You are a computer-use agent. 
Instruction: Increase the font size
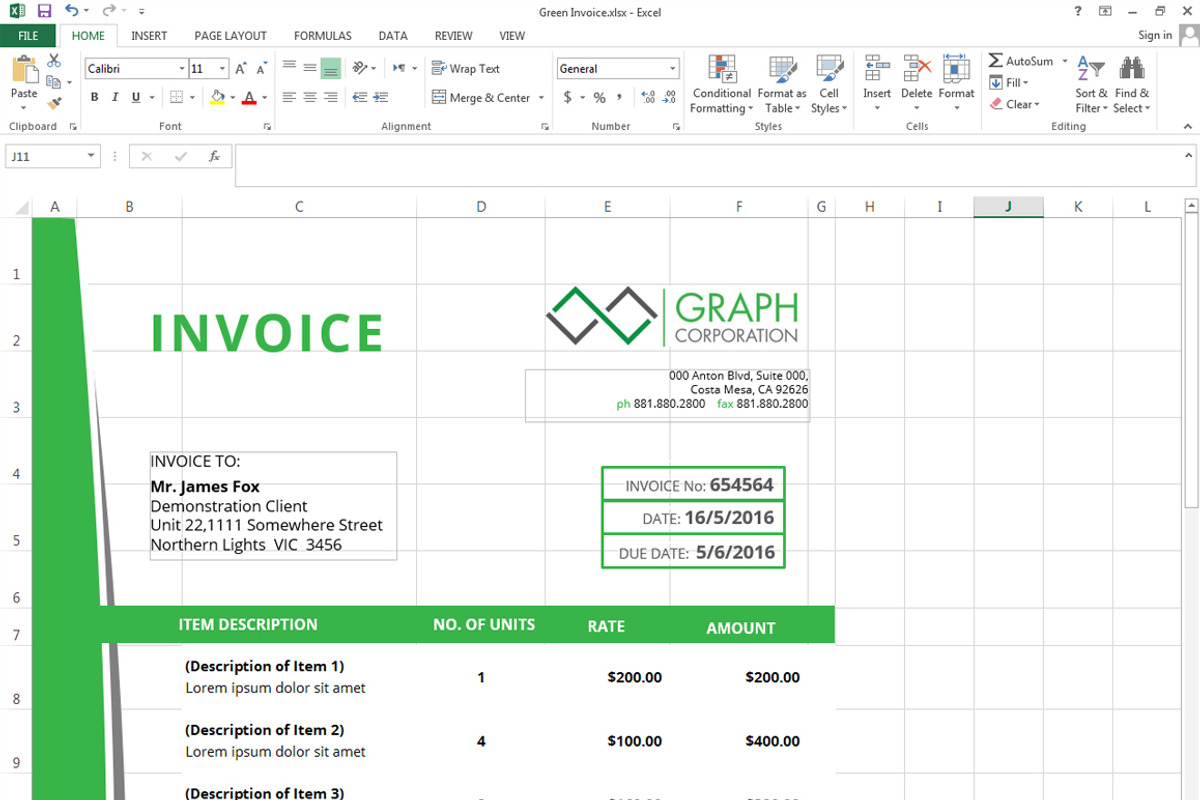pyautogui.click(x=241, y=69)
